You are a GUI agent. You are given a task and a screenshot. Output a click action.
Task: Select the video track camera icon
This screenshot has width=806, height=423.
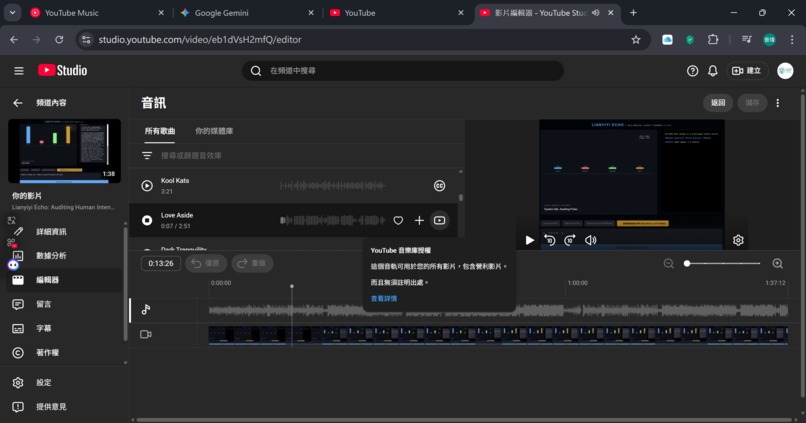pyautogui.click(x=146, y=335)
